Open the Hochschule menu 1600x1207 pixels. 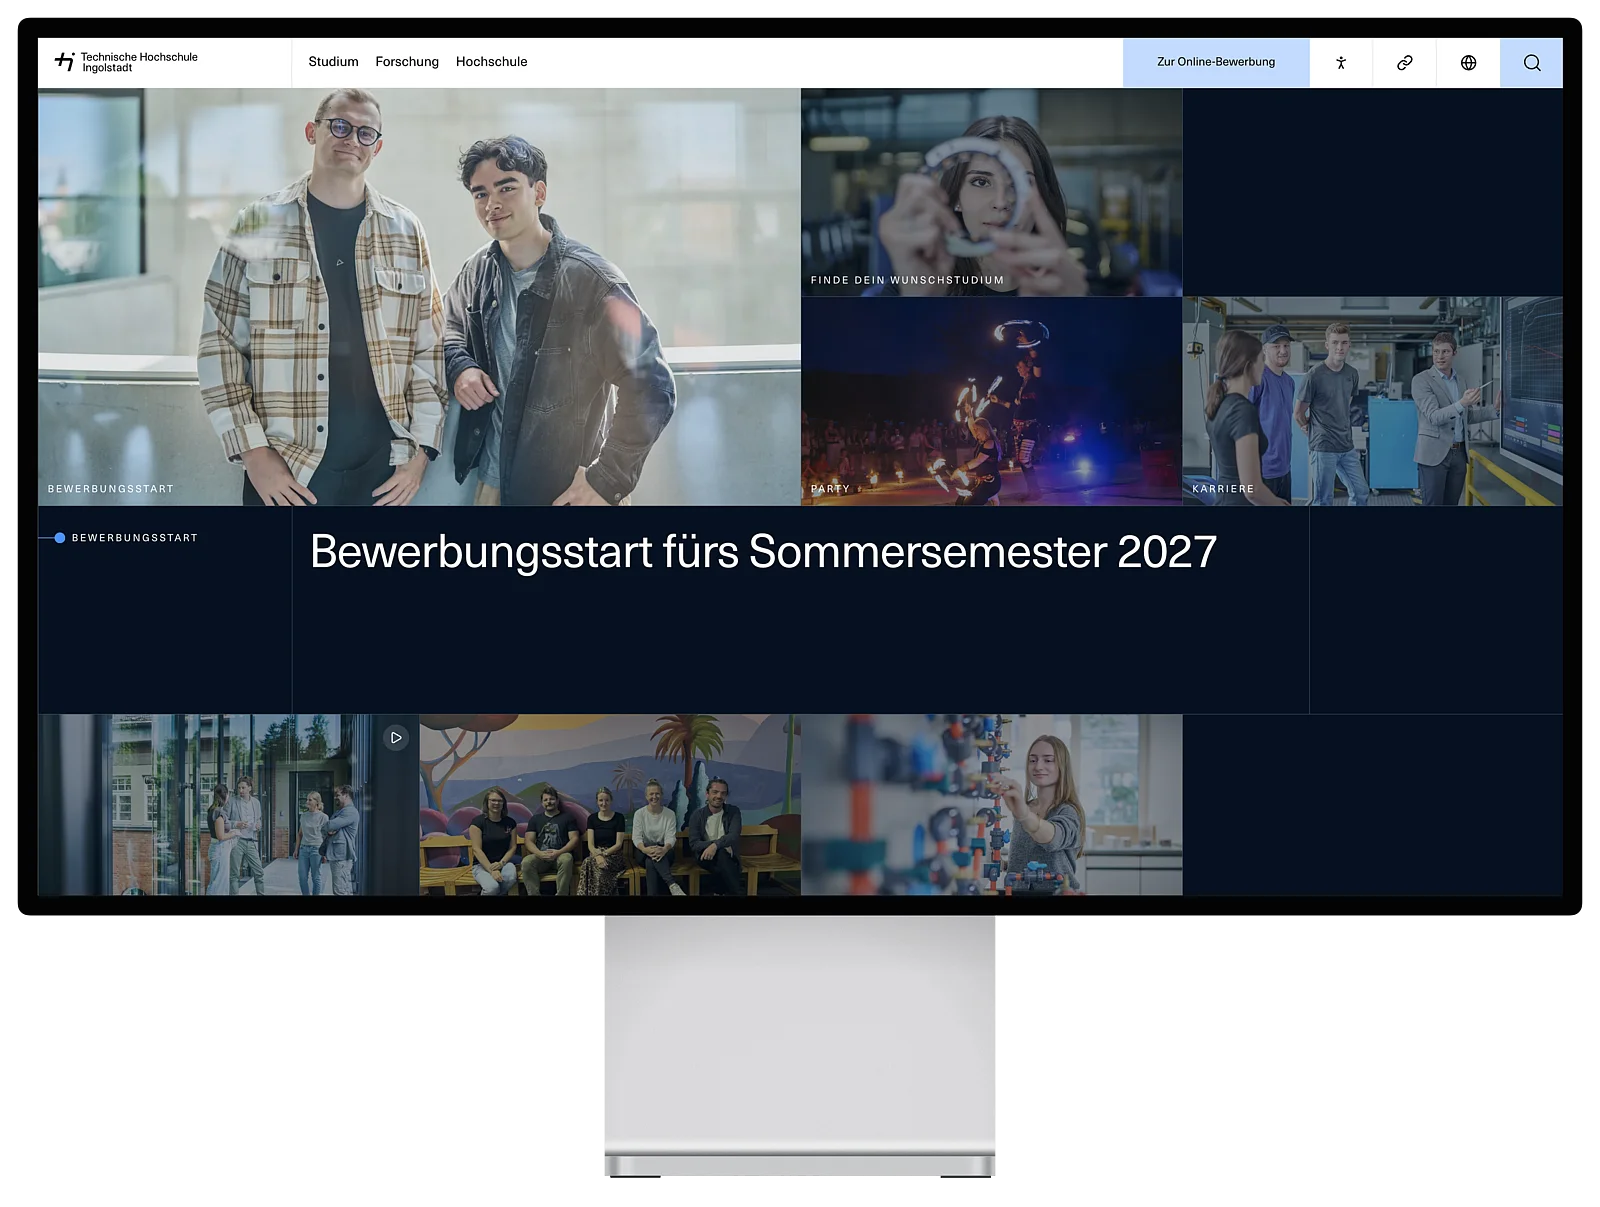coord(491,62)
